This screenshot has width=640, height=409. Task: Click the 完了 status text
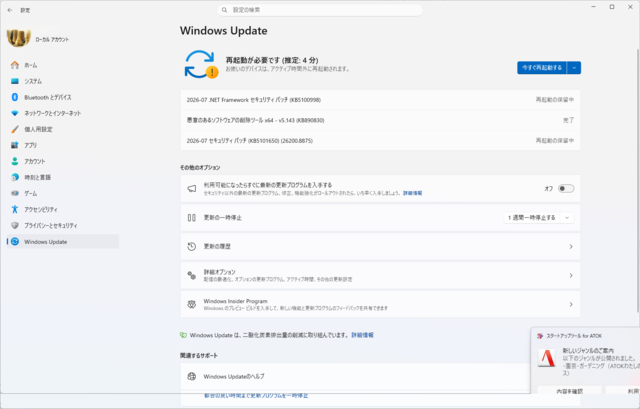[568, 120]
